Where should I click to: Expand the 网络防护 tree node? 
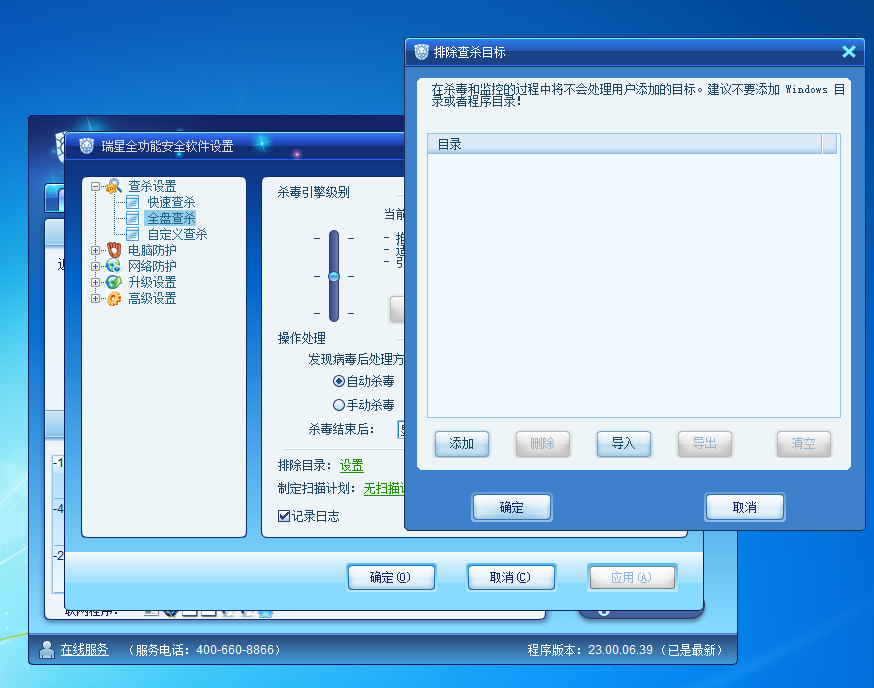(x=95, y=267)
